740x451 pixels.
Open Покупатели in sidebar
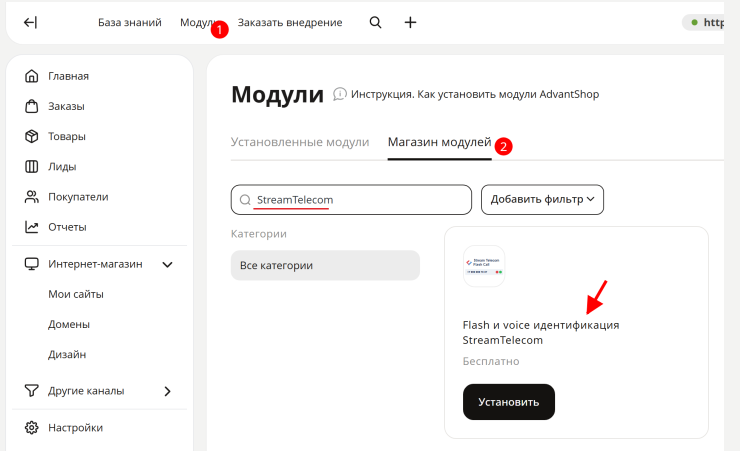click(x=78, y=197)
